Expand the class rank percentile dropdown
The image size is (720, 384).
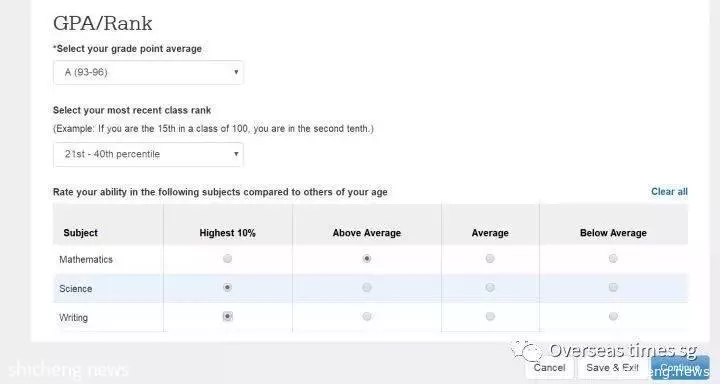148,154
